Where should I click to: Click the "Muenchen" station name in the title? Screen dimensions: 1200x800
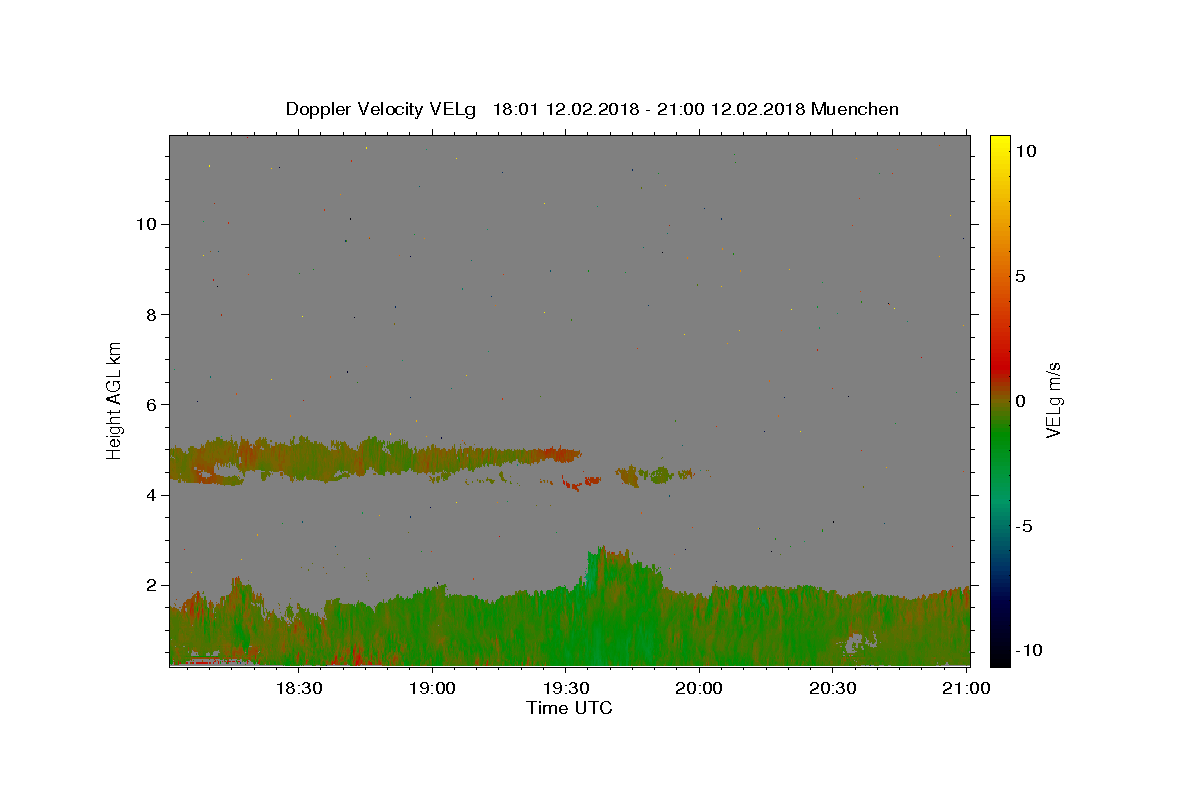[855, 109]
